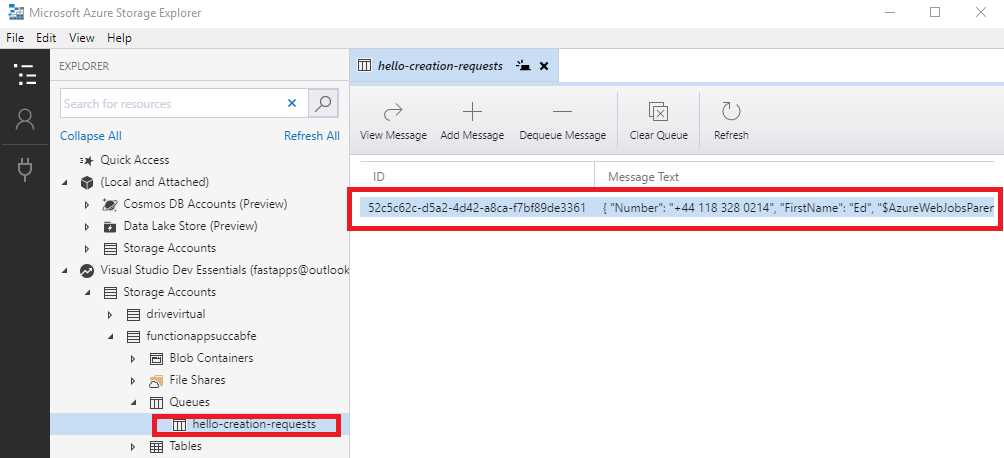Expand the Cosmos DB Accounts node
This screenshot has width=1004, height=458.
87,205
